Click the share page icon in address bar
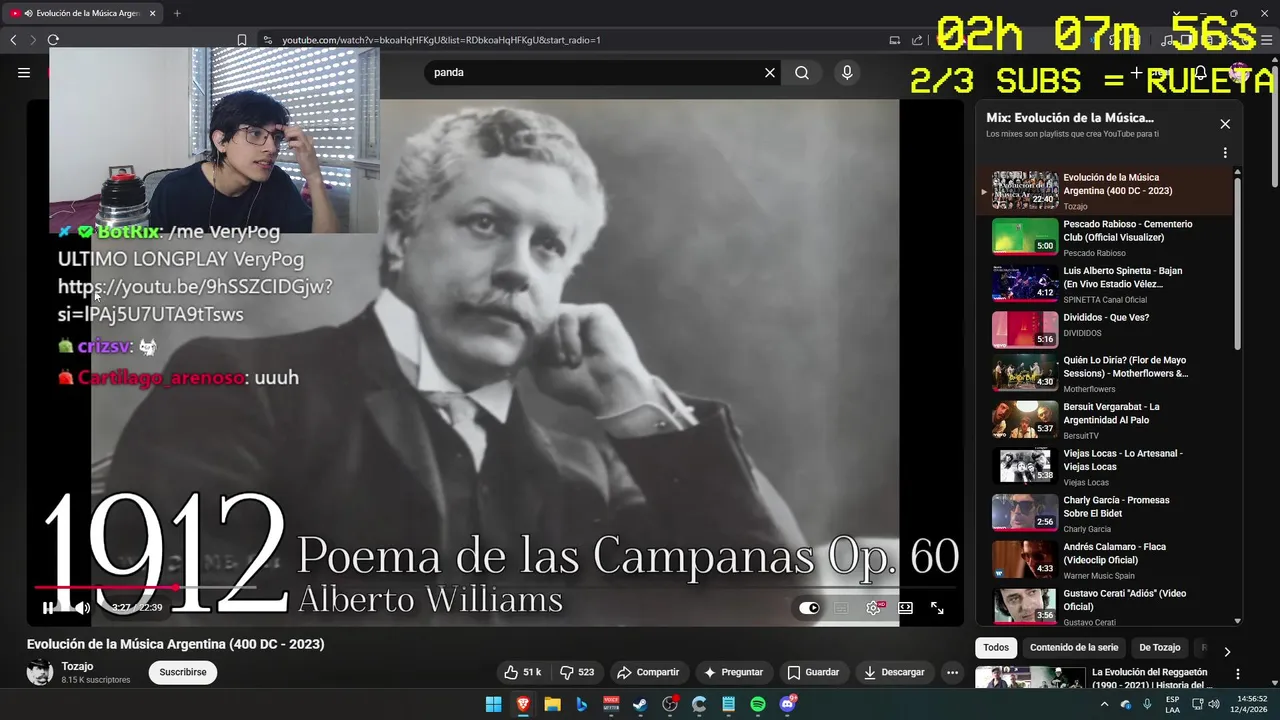 tap(917, 40)
